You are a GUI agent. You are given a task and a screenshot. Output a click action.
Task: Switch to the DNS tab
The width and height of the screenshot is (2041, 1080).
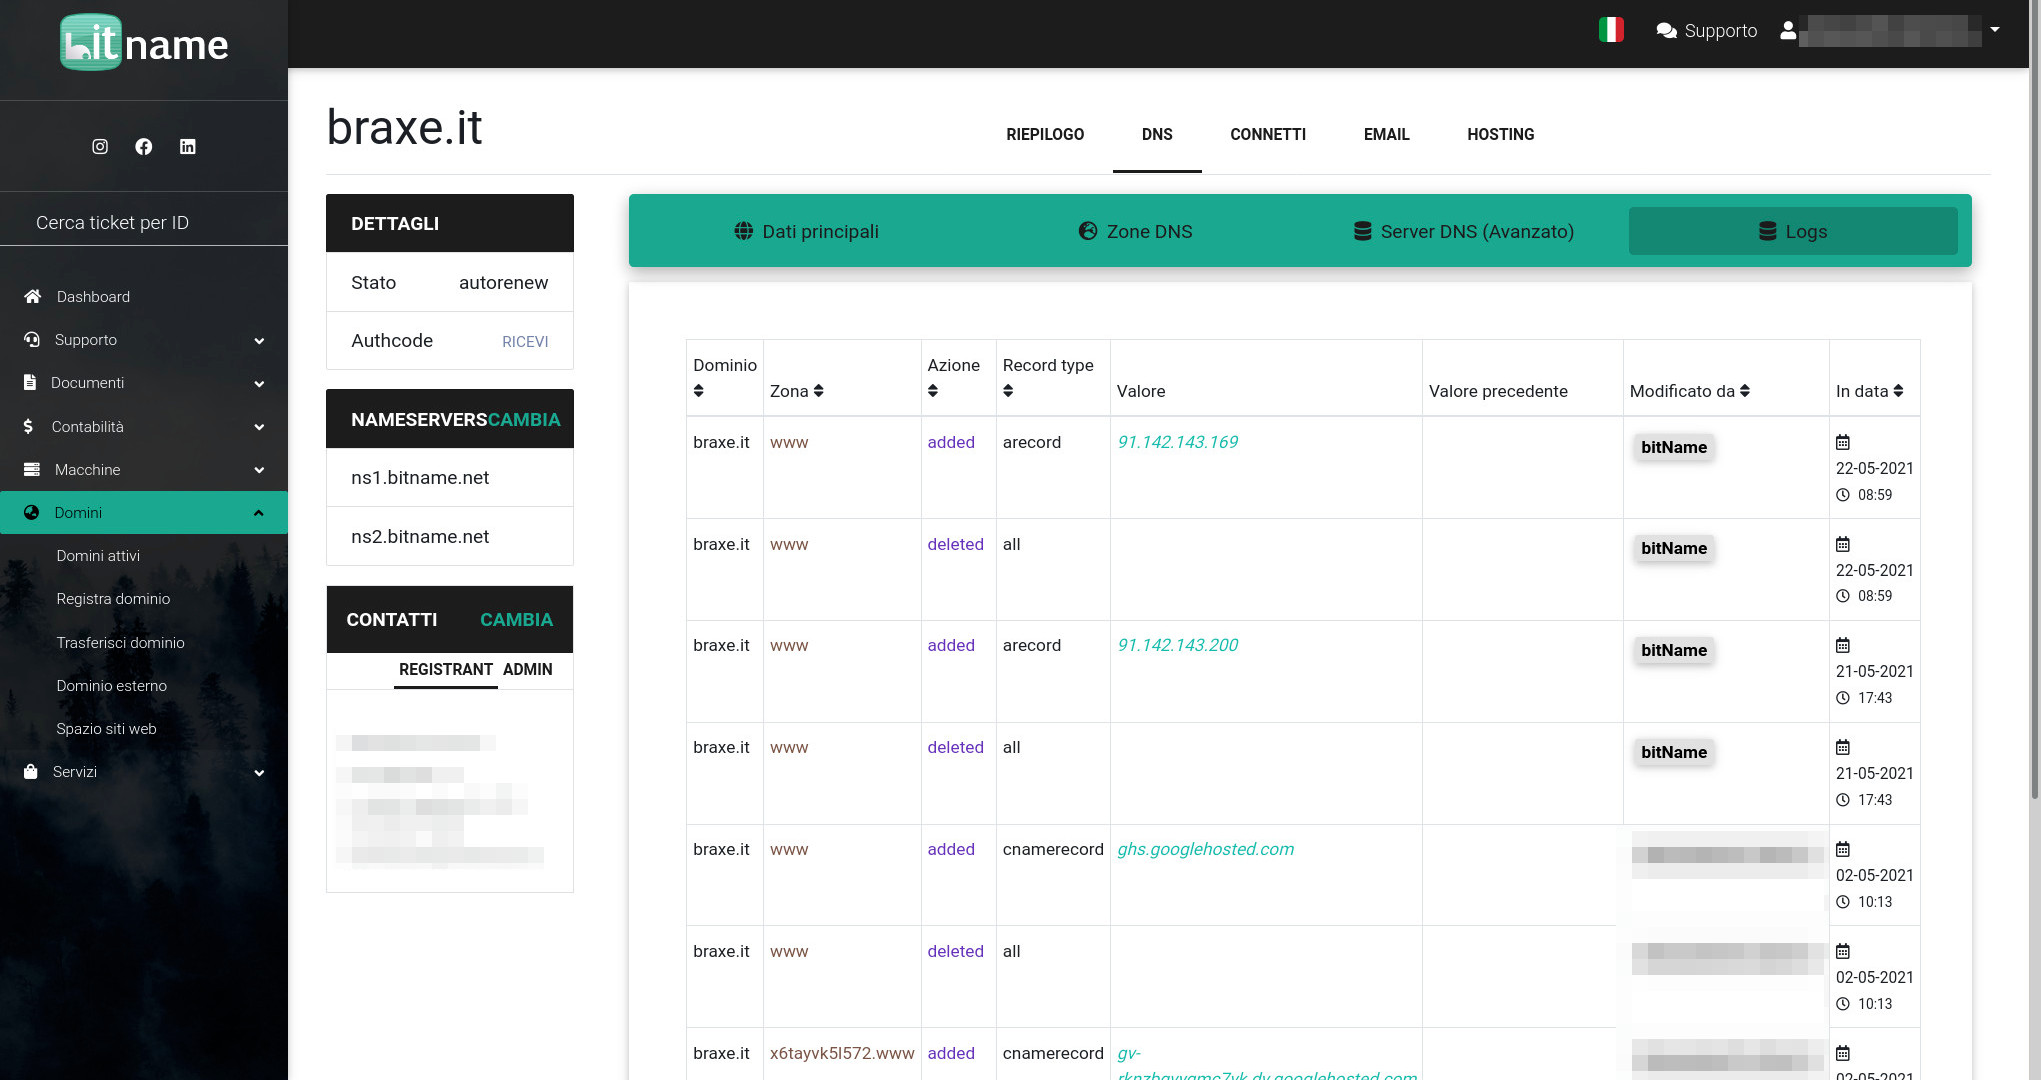(1157, 134)
